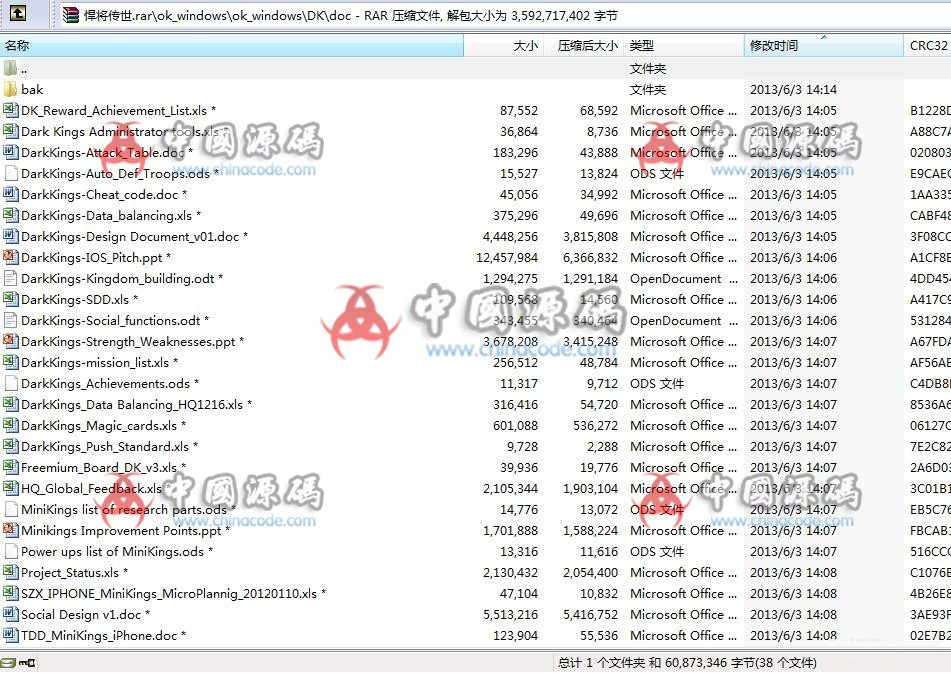951x673 pixels.
Task: Click 'ODS 文件' type in Achievements.ods row
Action: point(657,384)
